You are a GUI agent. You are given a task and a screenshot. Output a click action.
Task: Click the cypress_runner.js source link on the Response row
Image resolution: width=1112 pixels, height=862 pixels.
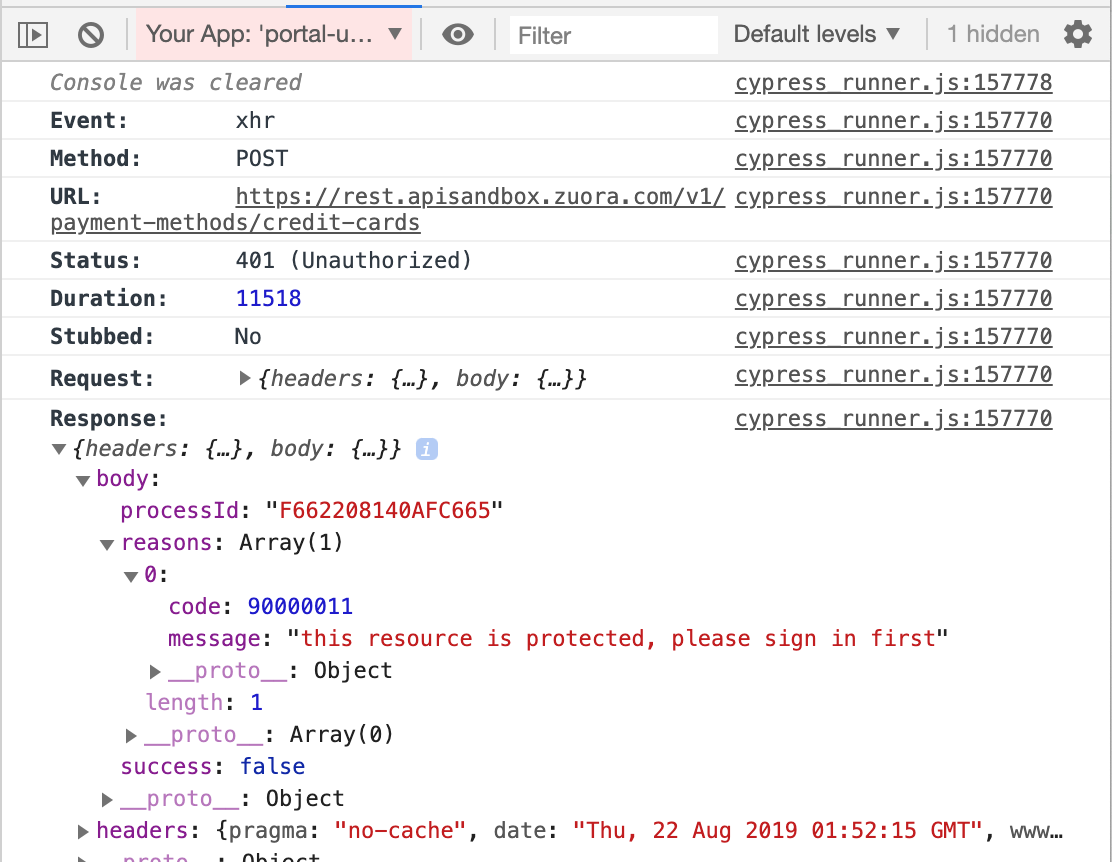click(893, 418)
